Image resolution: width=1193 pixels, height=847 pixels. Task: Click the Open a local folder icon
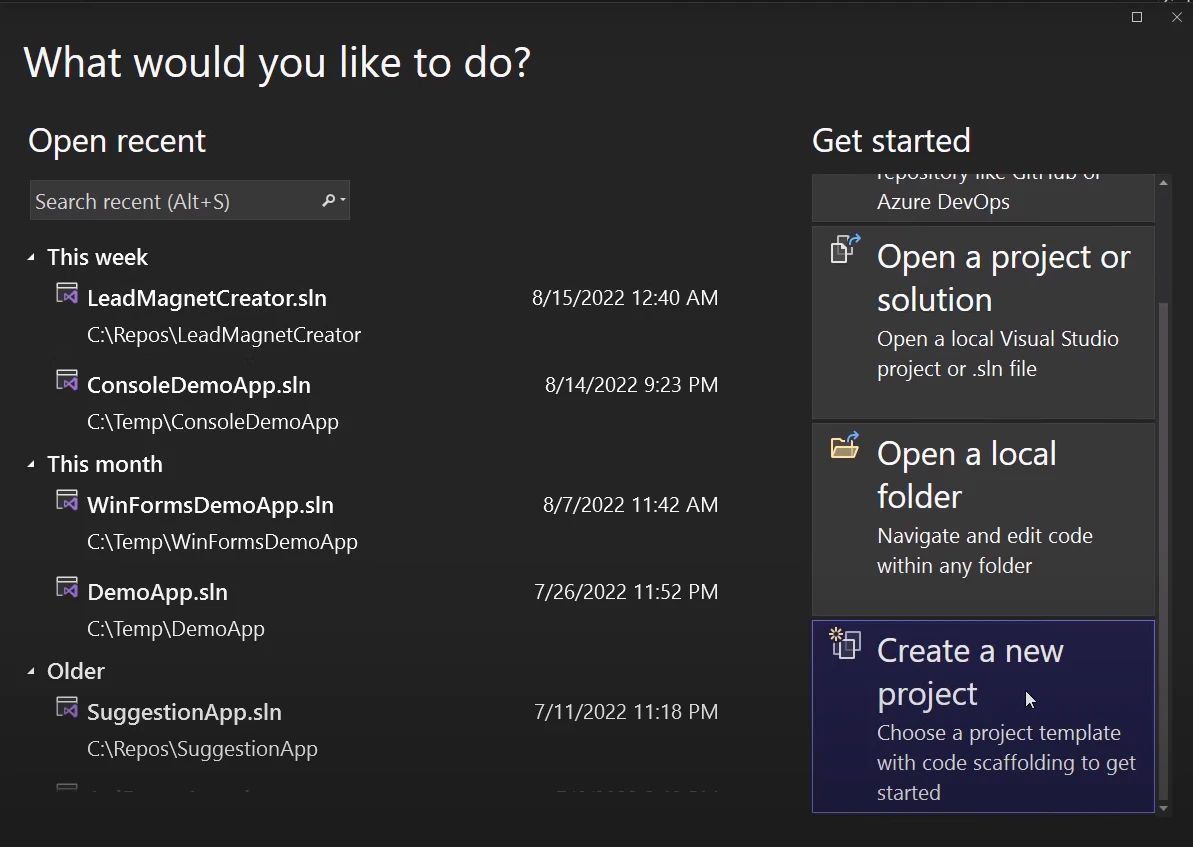(x=845, y=445)
